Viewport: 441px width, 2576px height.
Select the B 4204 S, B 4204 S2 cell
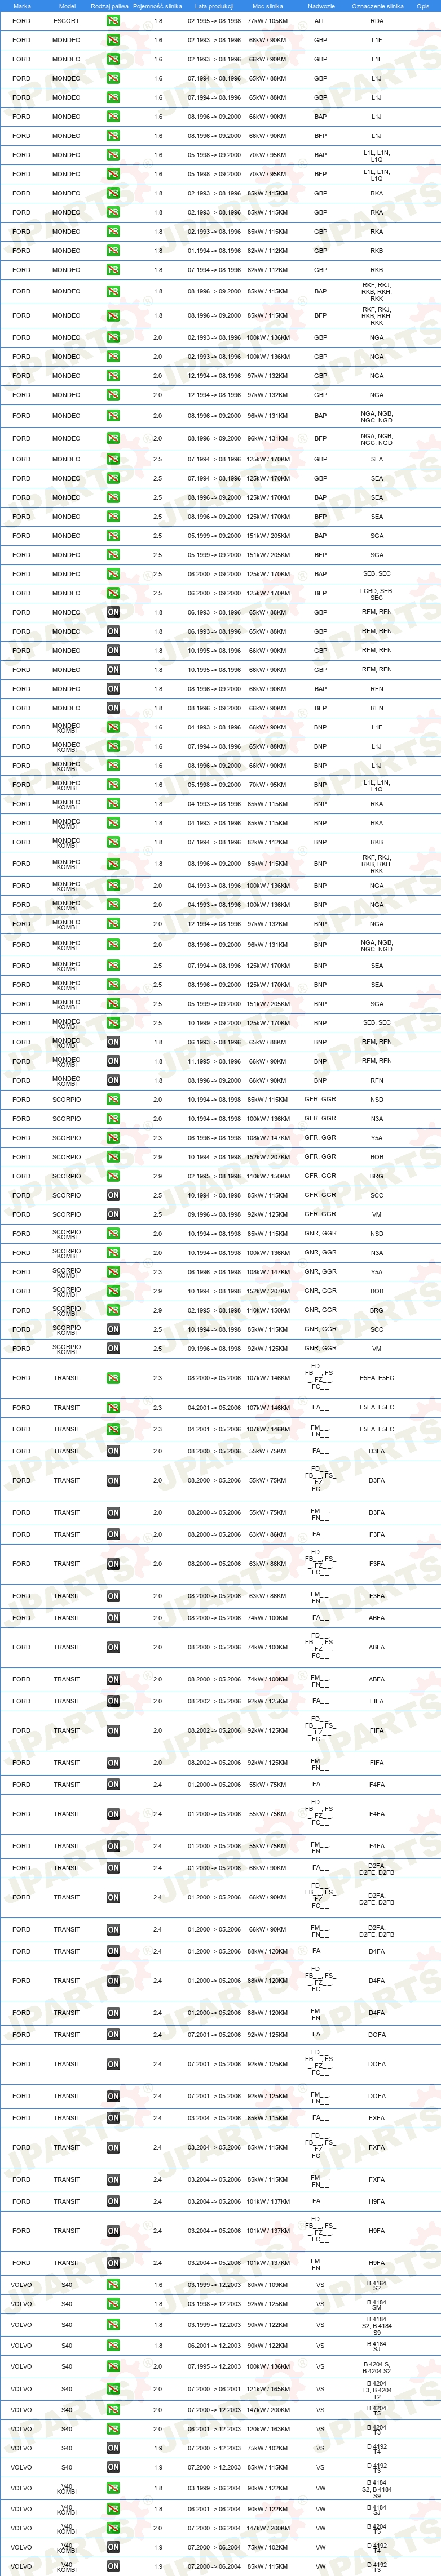(377, 2366)
